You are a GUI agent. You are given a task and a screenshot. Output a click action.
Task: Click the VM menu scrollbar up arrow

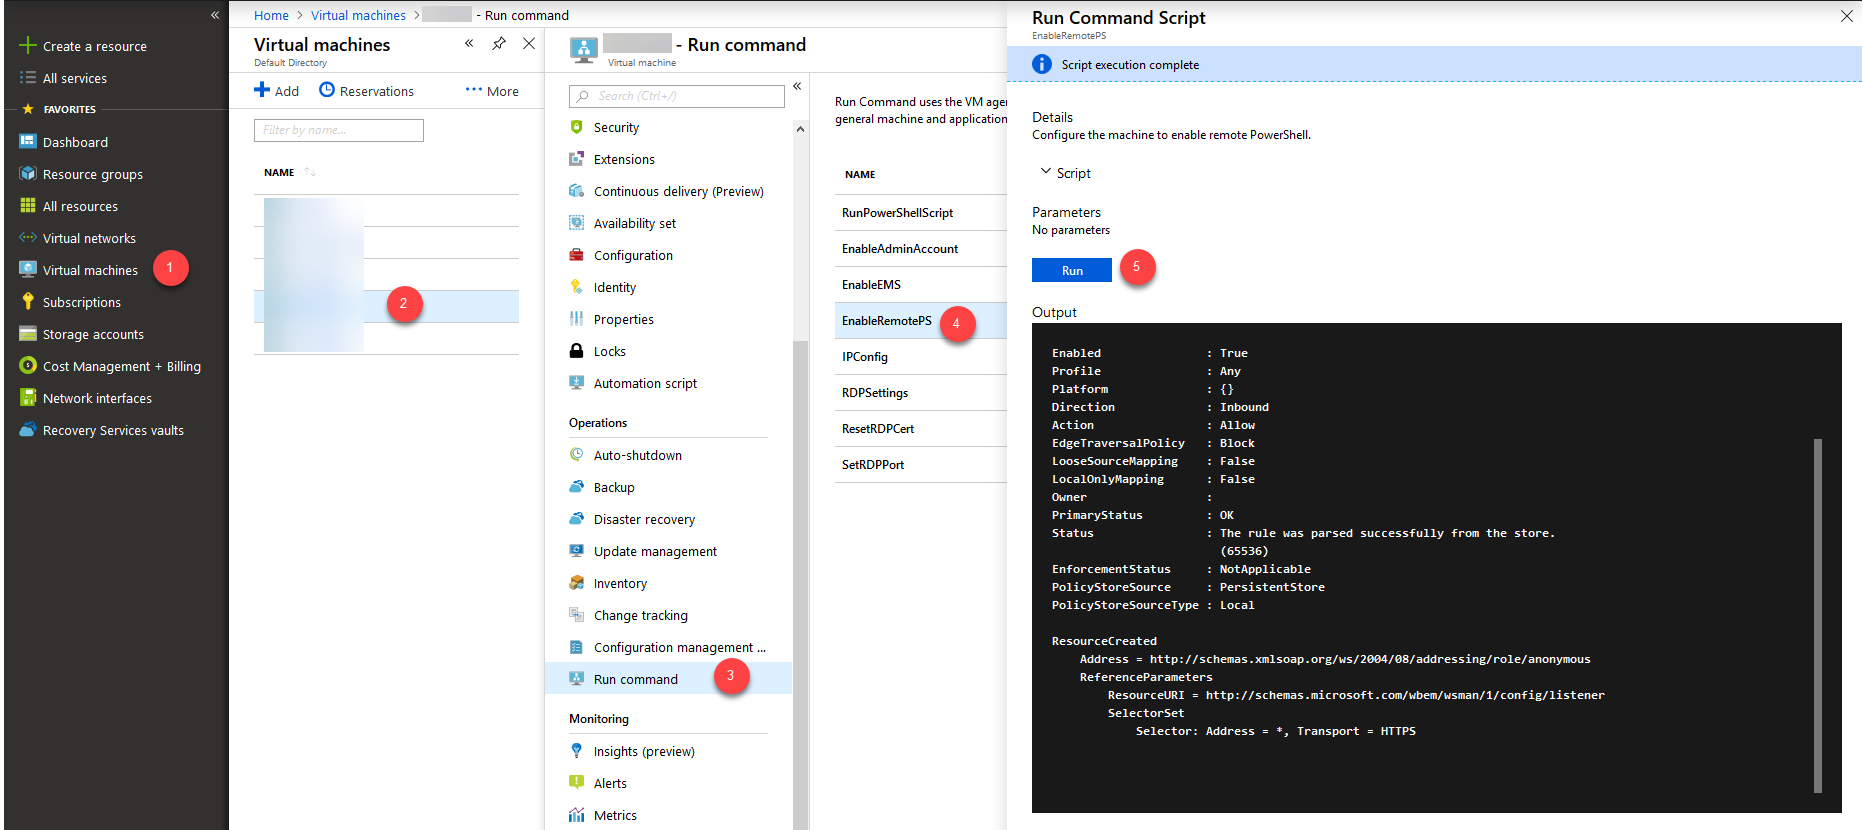point(800,129)
